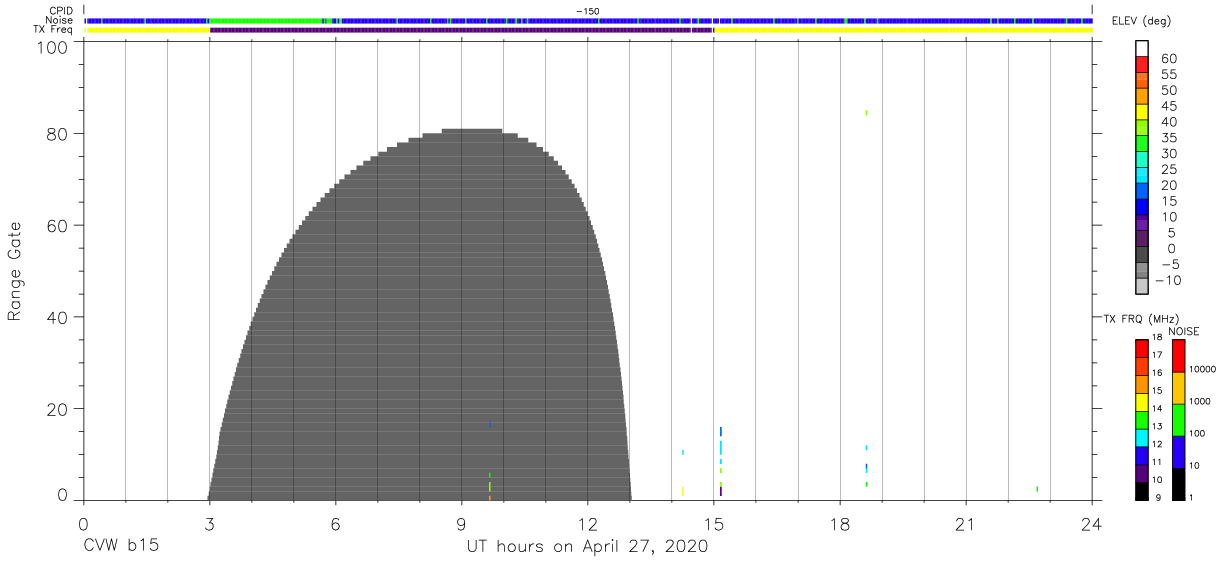Select the dark gray -5–0 degree ELEV swatch
The width and height of the screenshot is (1228, 567).
pos(1142,255)
